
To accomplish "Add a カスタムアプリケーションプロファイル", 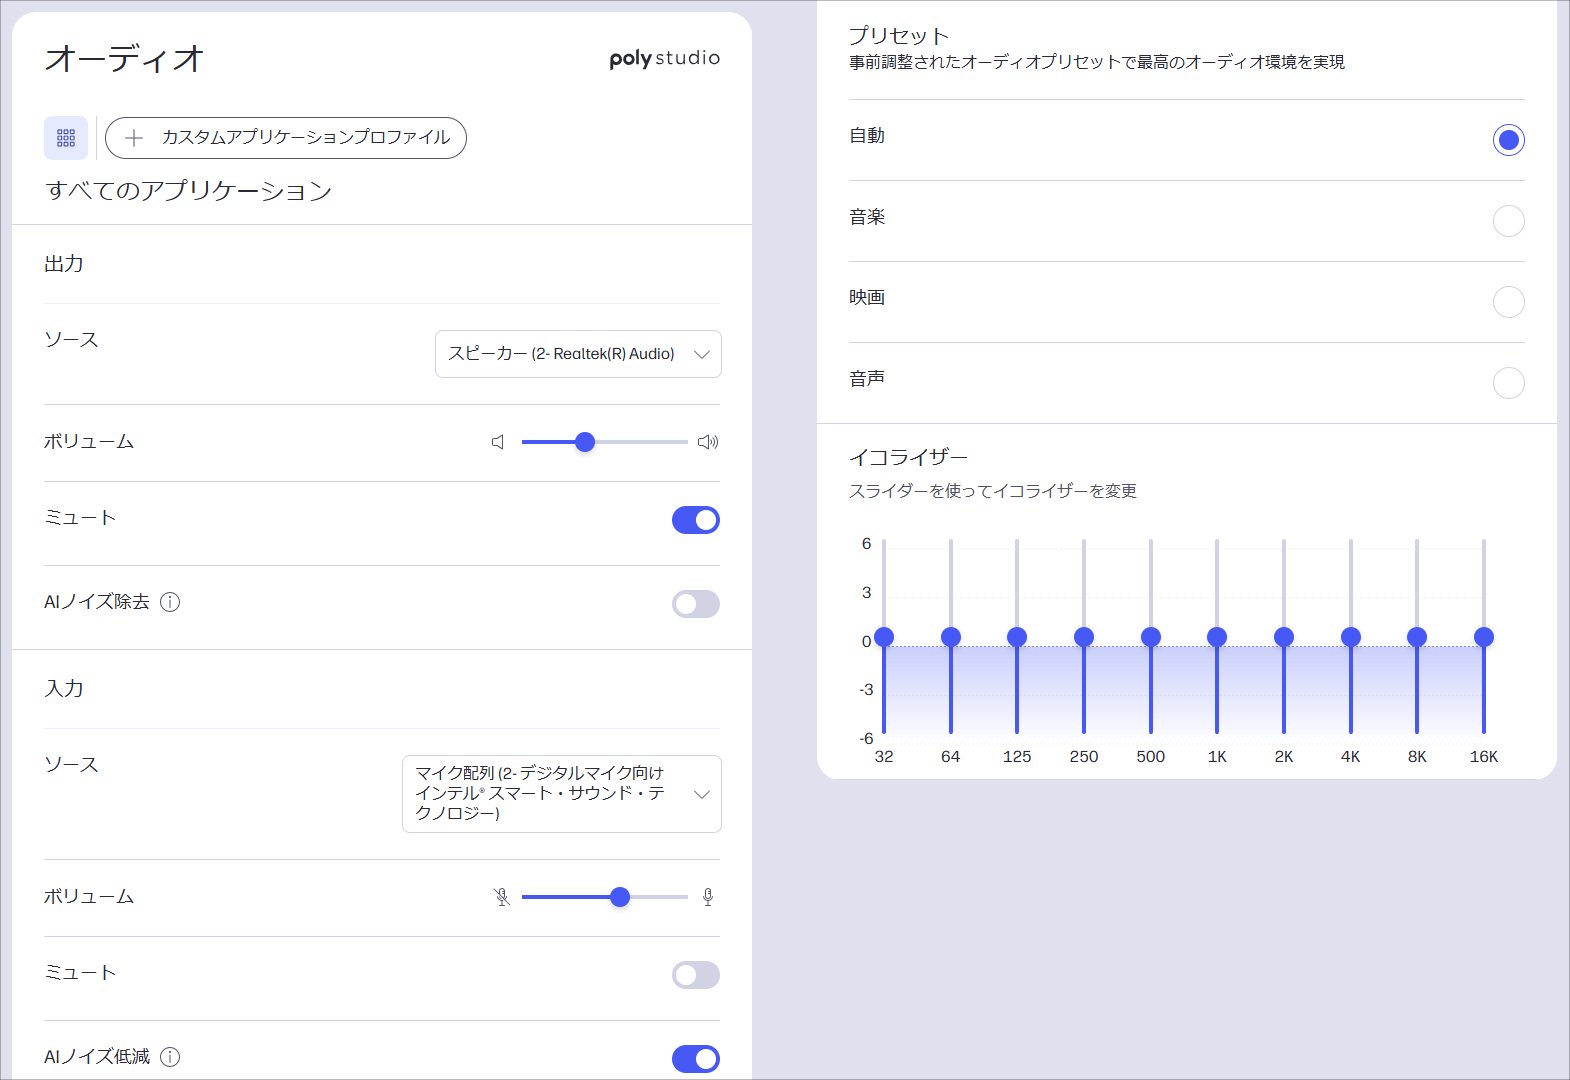I will (x=286, y=138).
